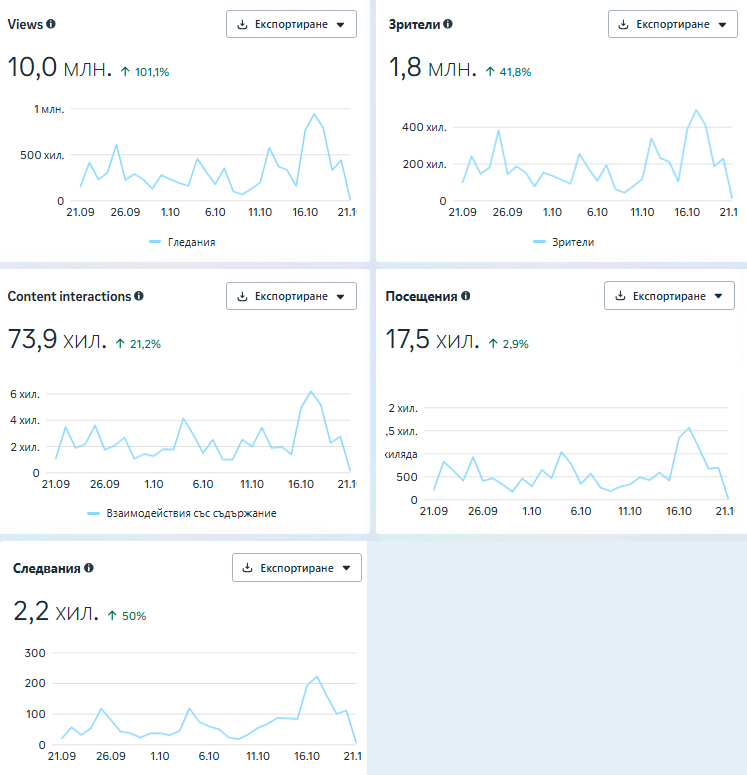The height and width of the screenshot is (775, 747).
Task: Expand the export dropdown arrow for Посещения
Action: click(718, 296)
